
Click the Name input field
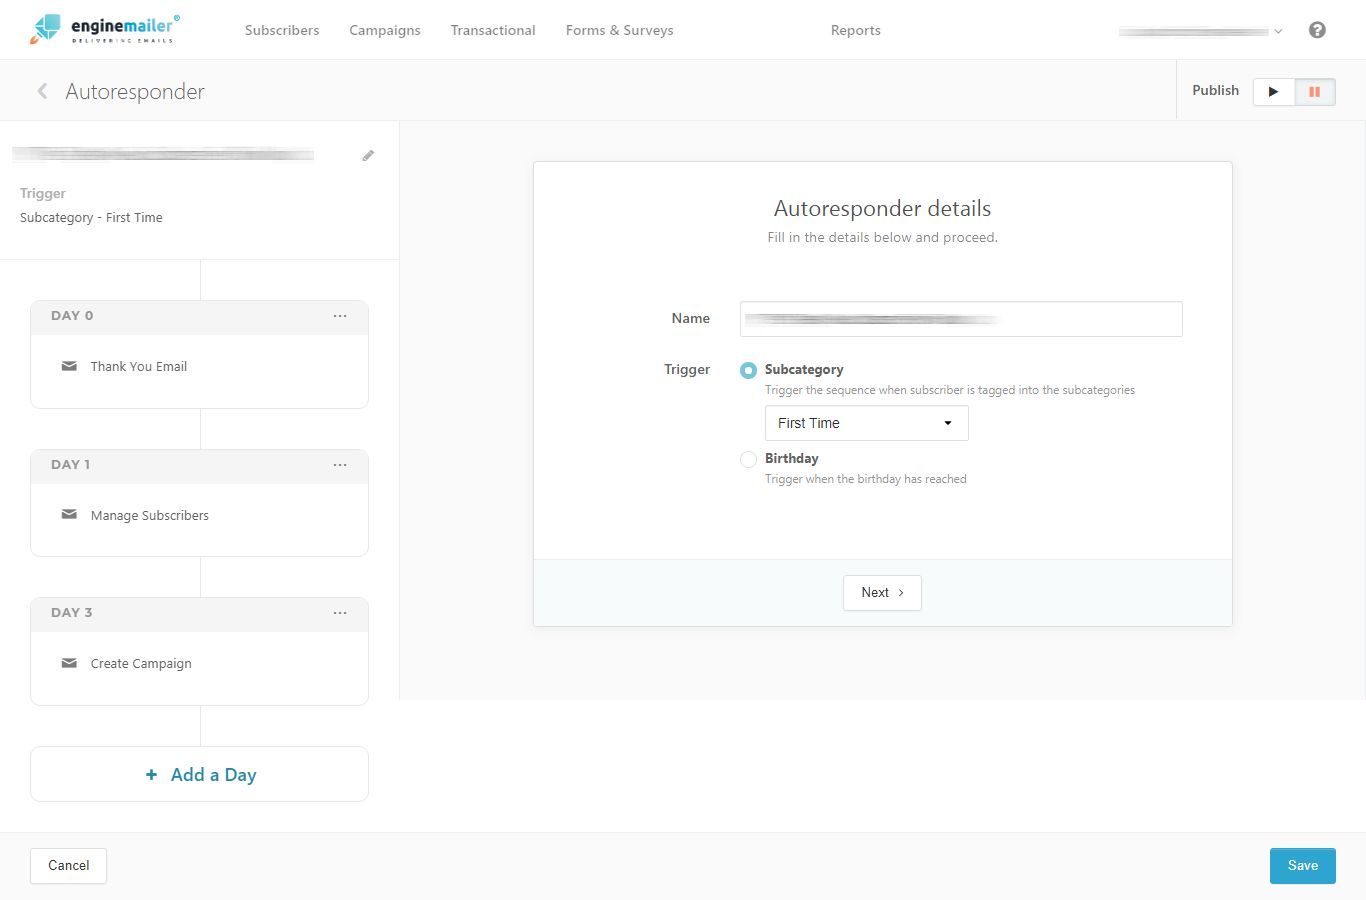click(960, 318)
